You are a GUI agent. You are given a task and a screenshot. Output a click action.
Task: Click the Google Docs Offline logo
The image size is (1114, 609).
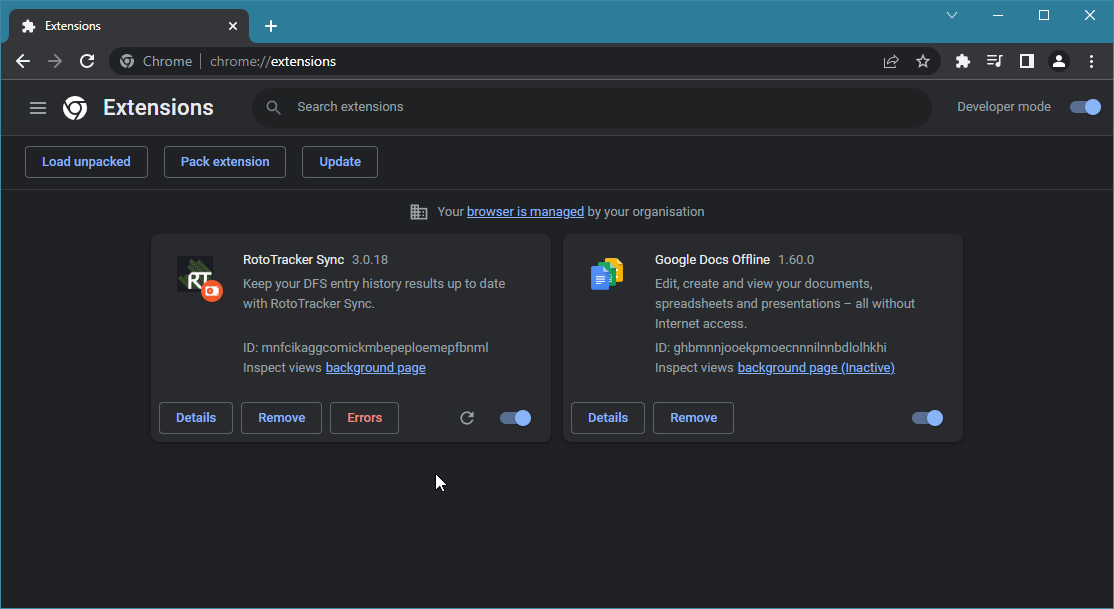[x=607, y=274]
